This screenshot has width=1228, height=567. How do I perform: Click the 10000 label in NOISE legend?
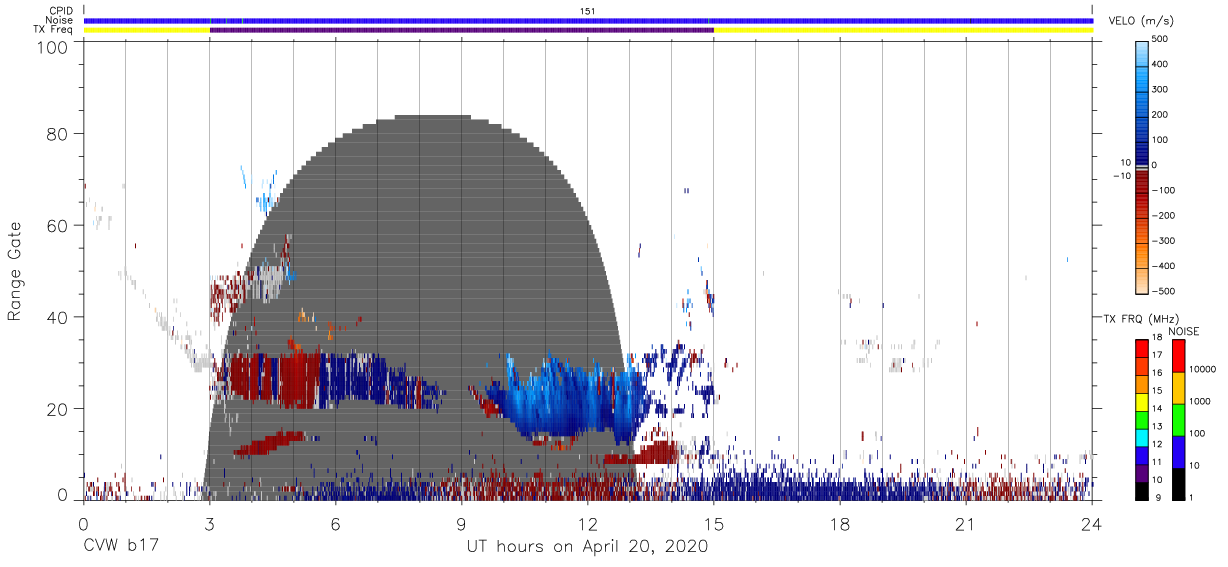1202,369
